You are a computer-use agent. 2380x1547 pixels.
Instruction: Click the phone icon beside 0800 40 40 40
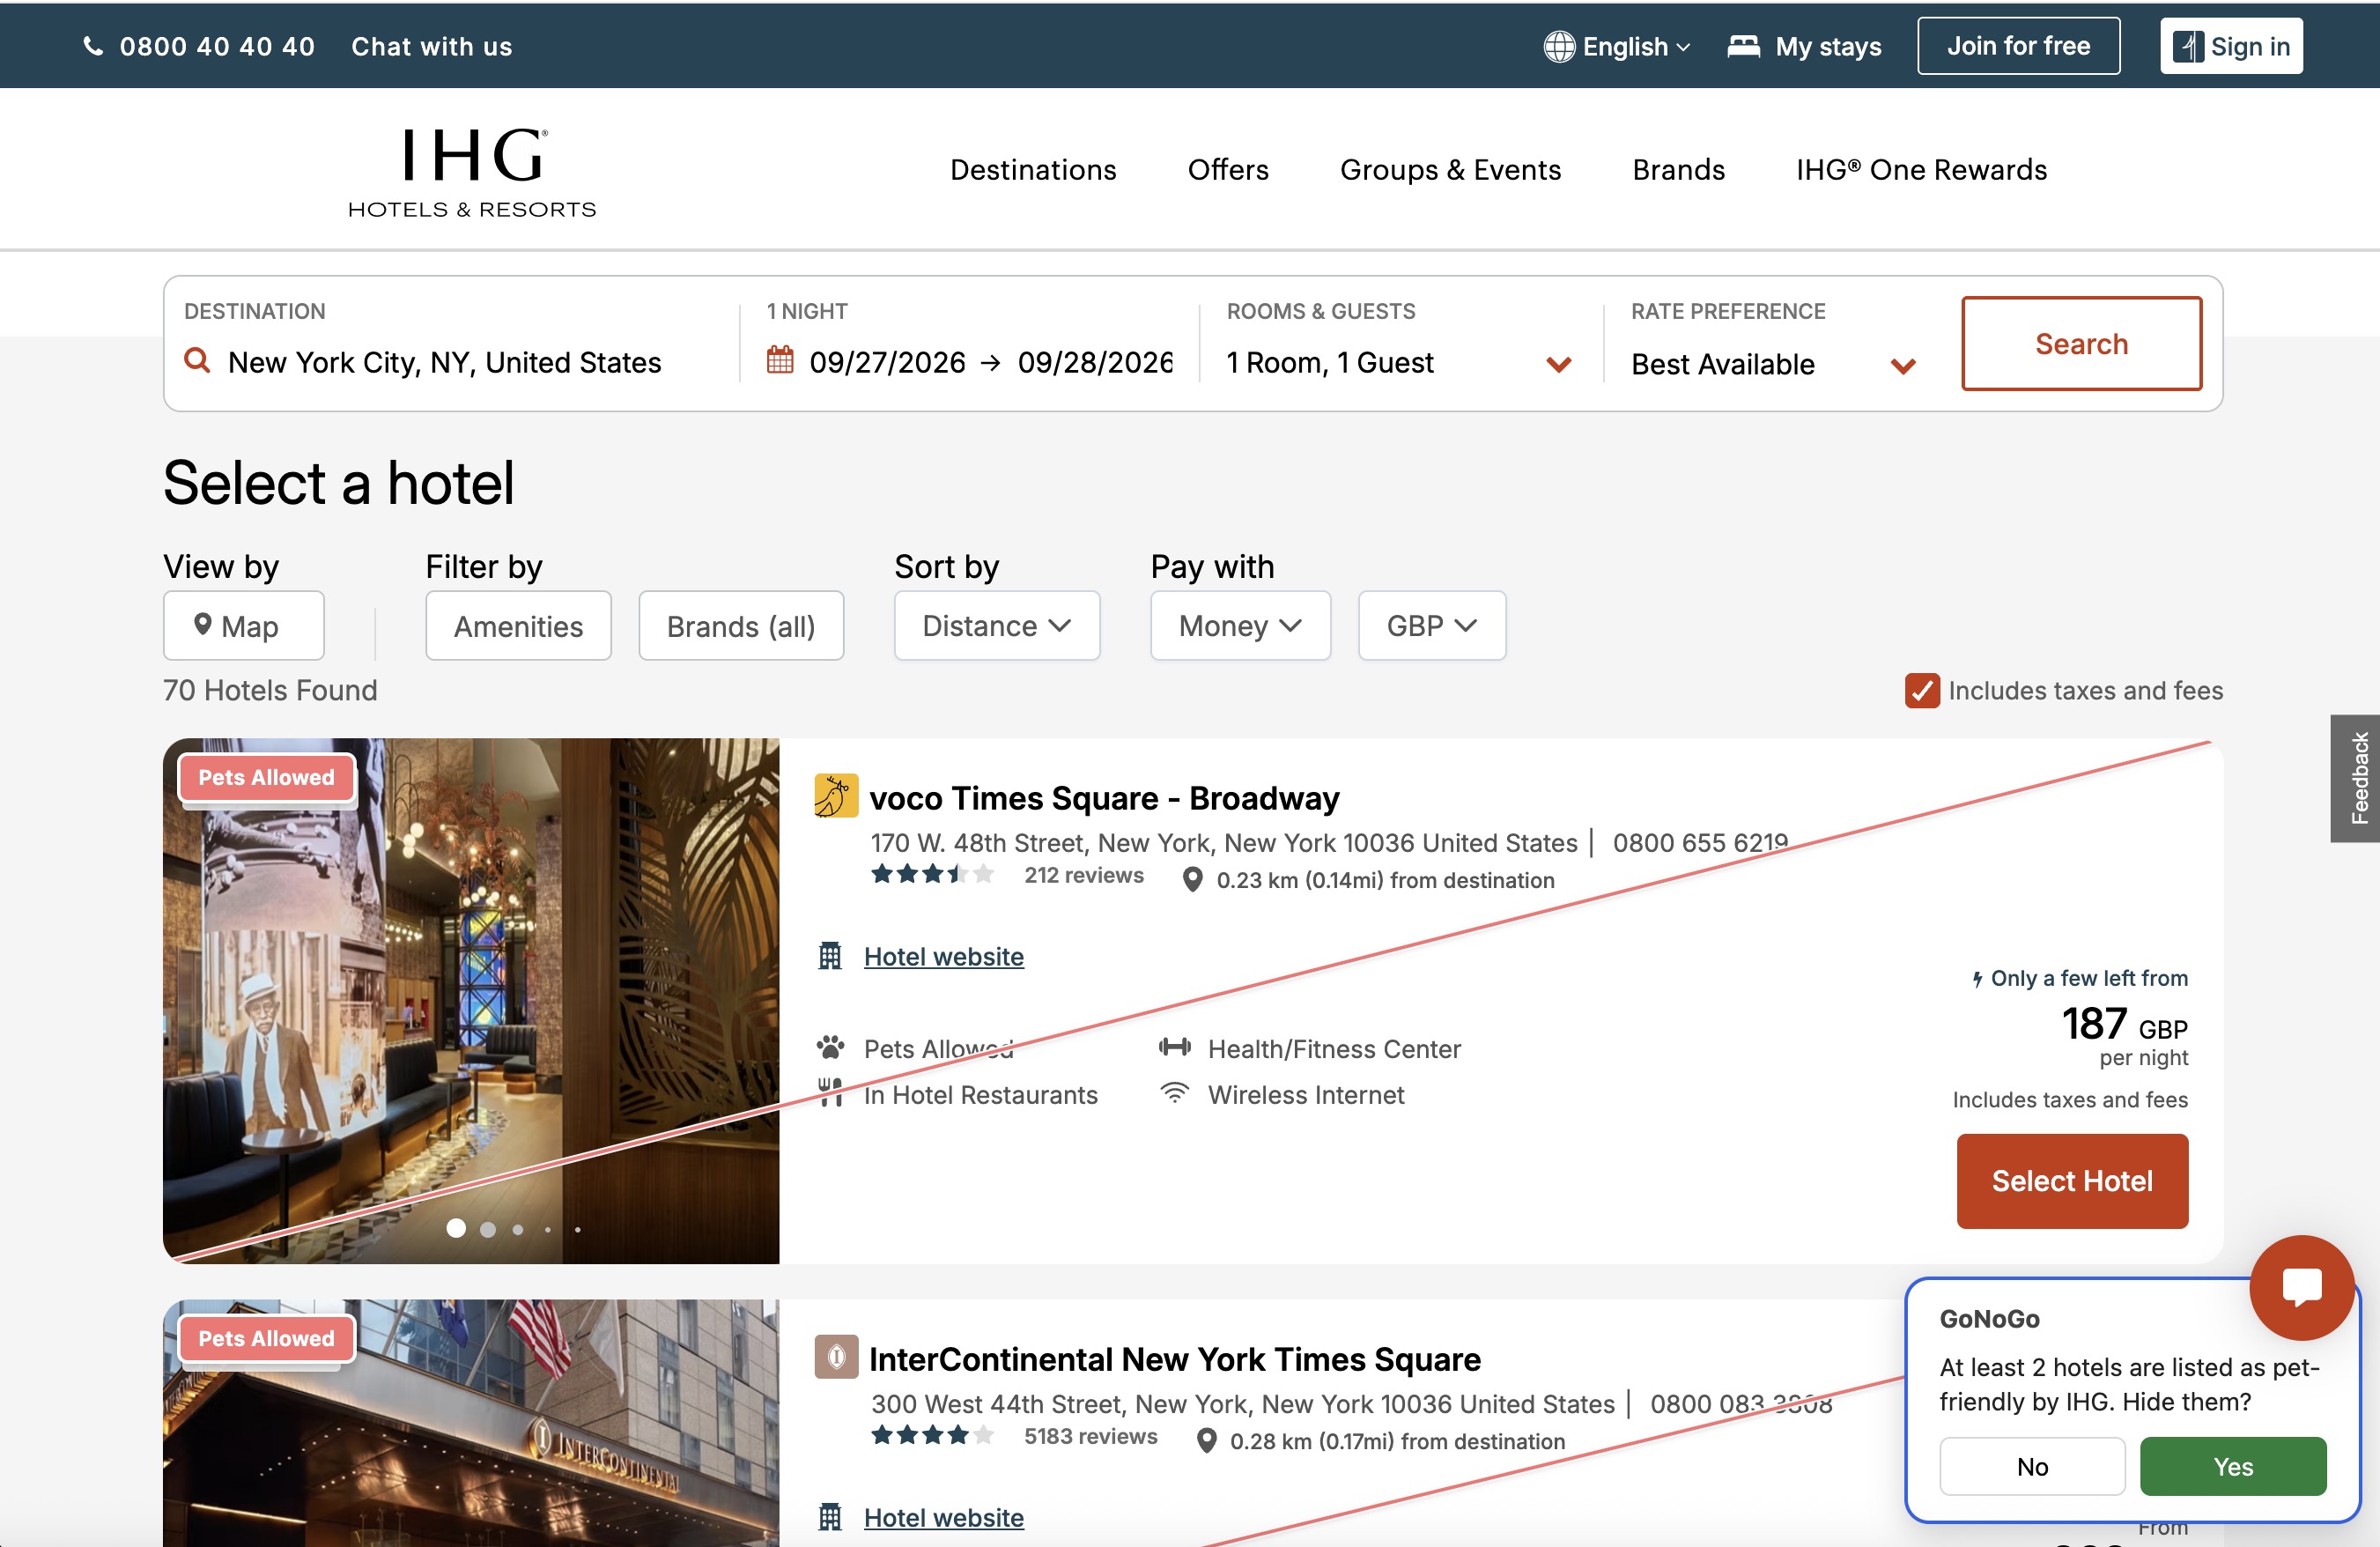click(92, 46)
